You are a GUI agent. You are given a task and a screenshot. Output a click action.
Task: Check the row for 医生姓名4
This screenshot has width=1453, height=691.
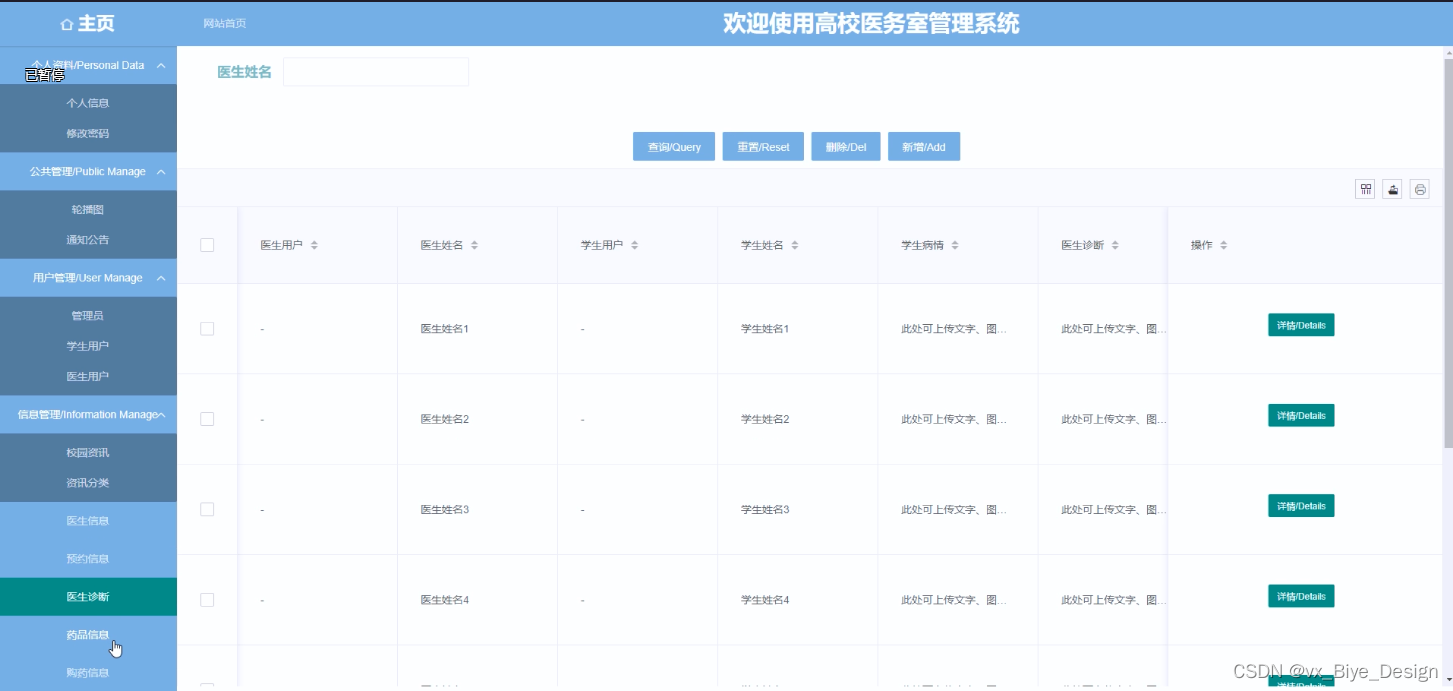207,600
